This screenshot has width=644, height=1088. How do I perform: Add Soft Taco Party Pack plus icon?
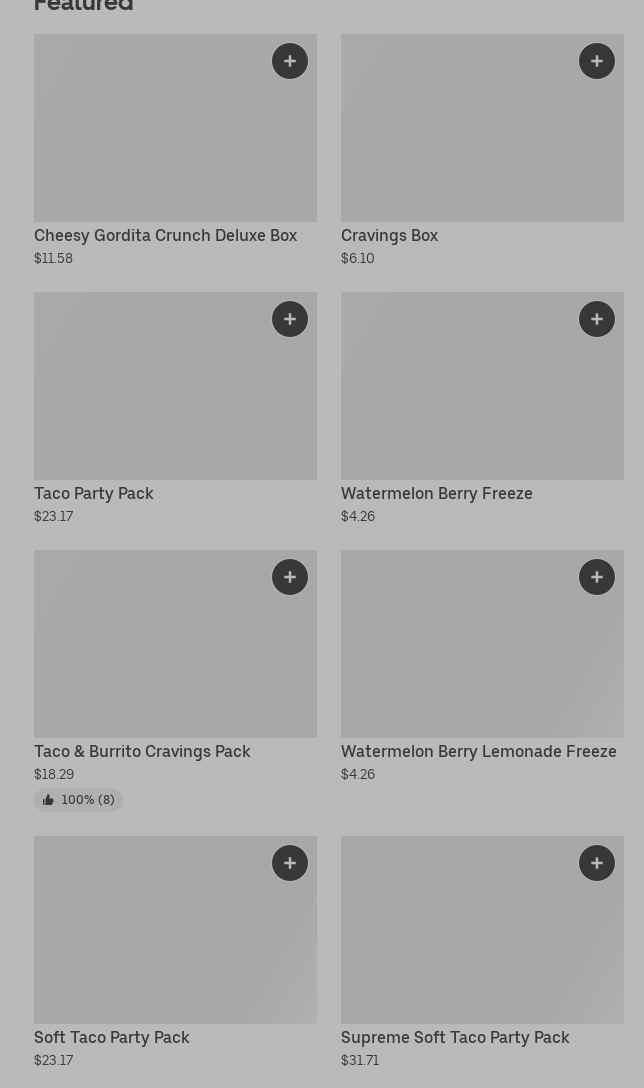pos(290,863)
